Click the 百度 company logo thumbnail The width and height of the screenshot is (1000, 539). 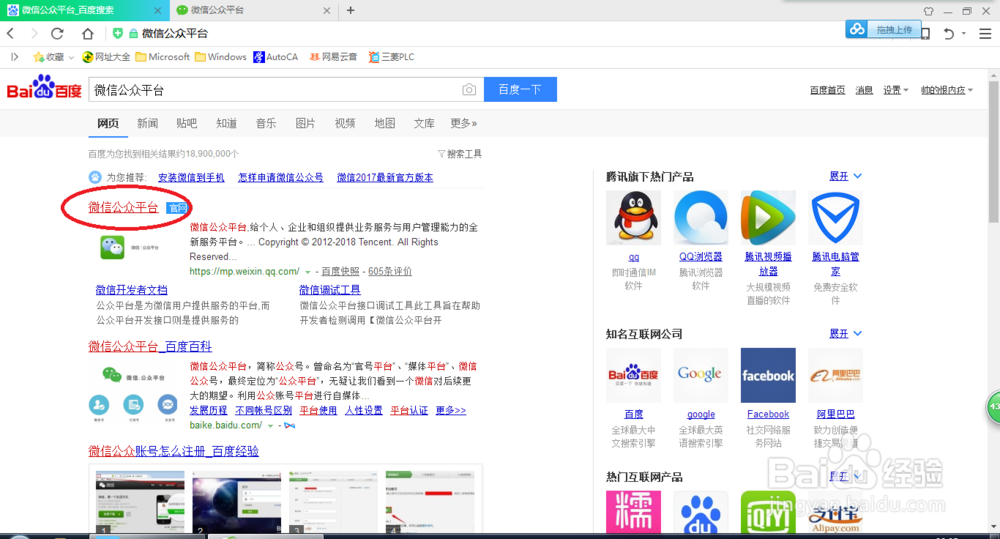(x=633, y=375)
